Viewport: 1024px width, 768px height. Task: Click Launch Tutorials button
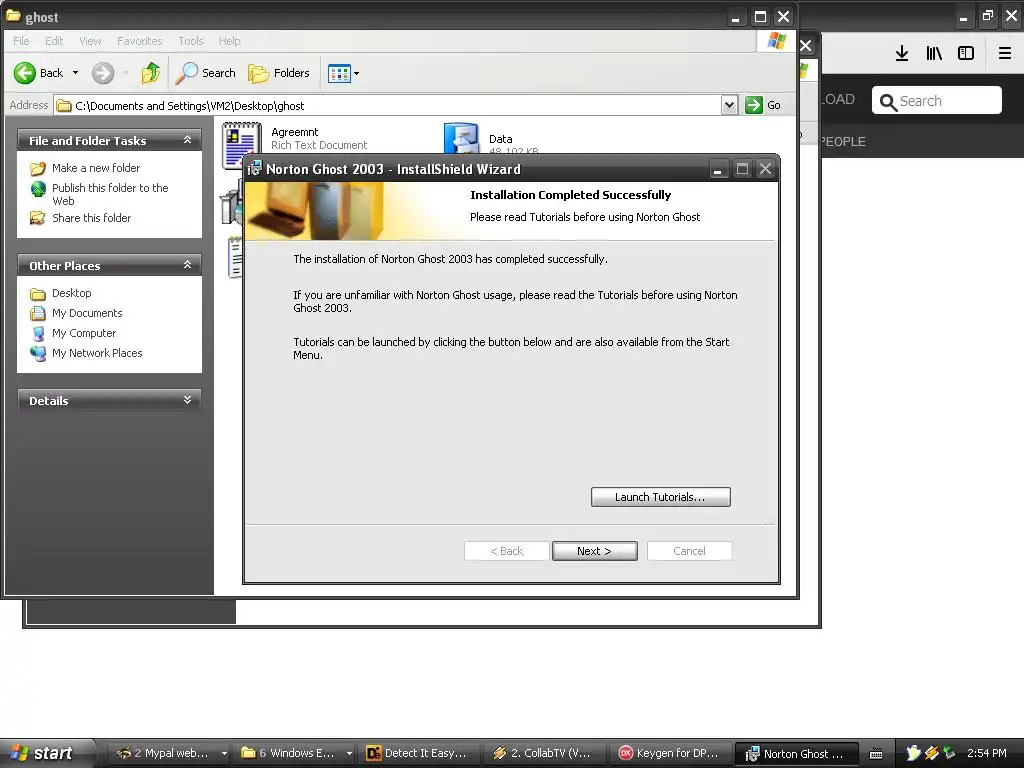[x=660, y=497]
